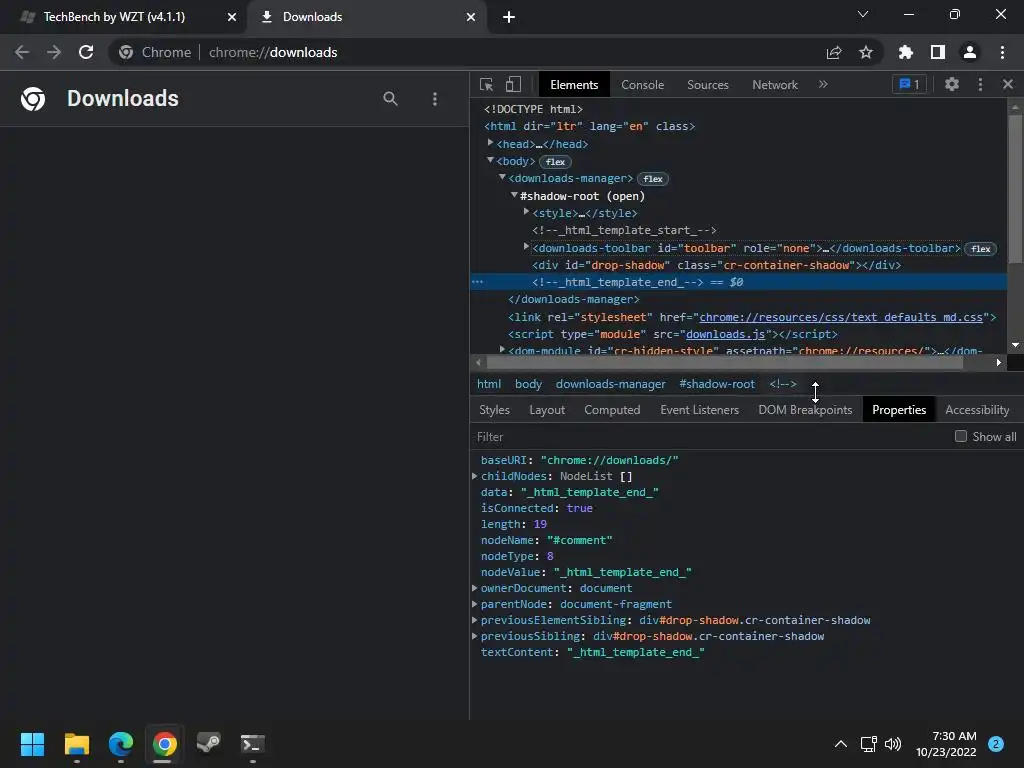This screenshot has width=1024, height=768.
Task: Expand the ownerDocument property
Action: (475, 588)
